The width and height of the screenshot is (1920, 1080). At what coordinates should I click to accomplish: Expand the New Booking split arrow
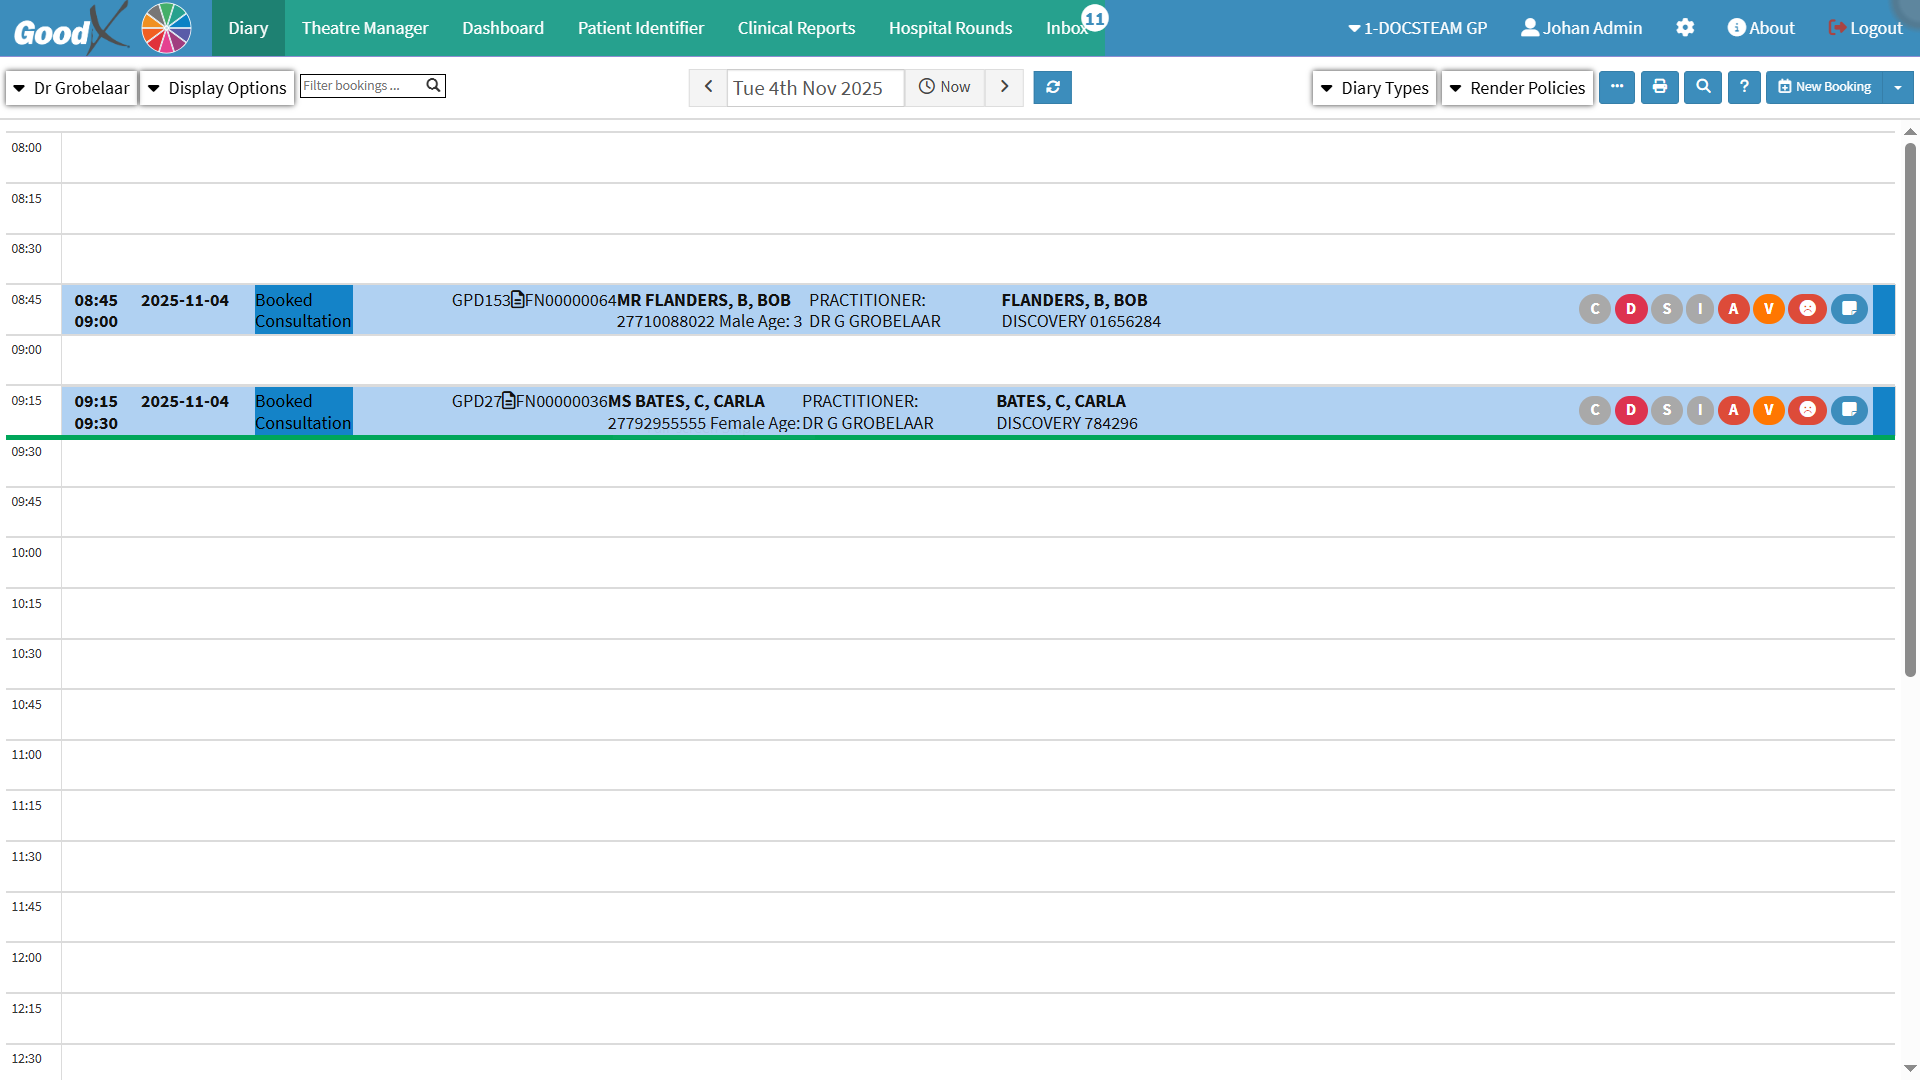click(x=1897, y=87)
